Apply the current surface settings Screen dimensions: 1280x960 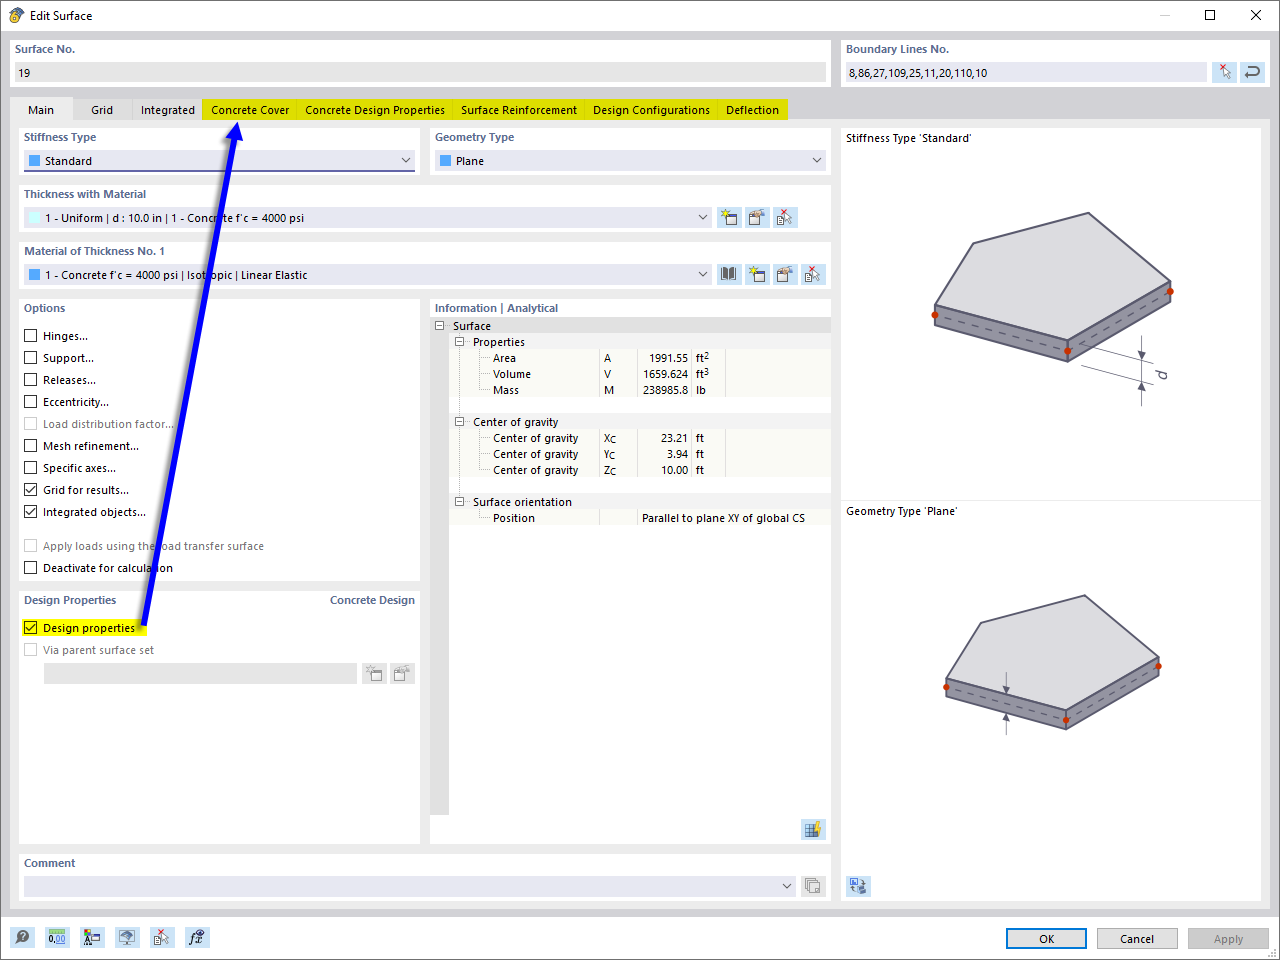1228,938
